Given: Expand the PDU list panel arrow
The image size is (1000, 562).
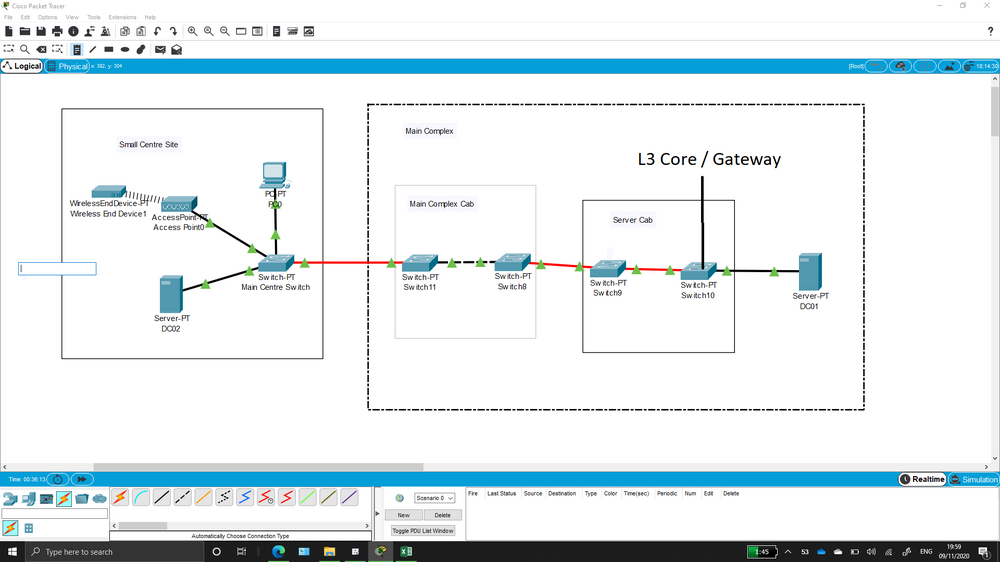Looking at the screenshot, I should pos(378,514).
